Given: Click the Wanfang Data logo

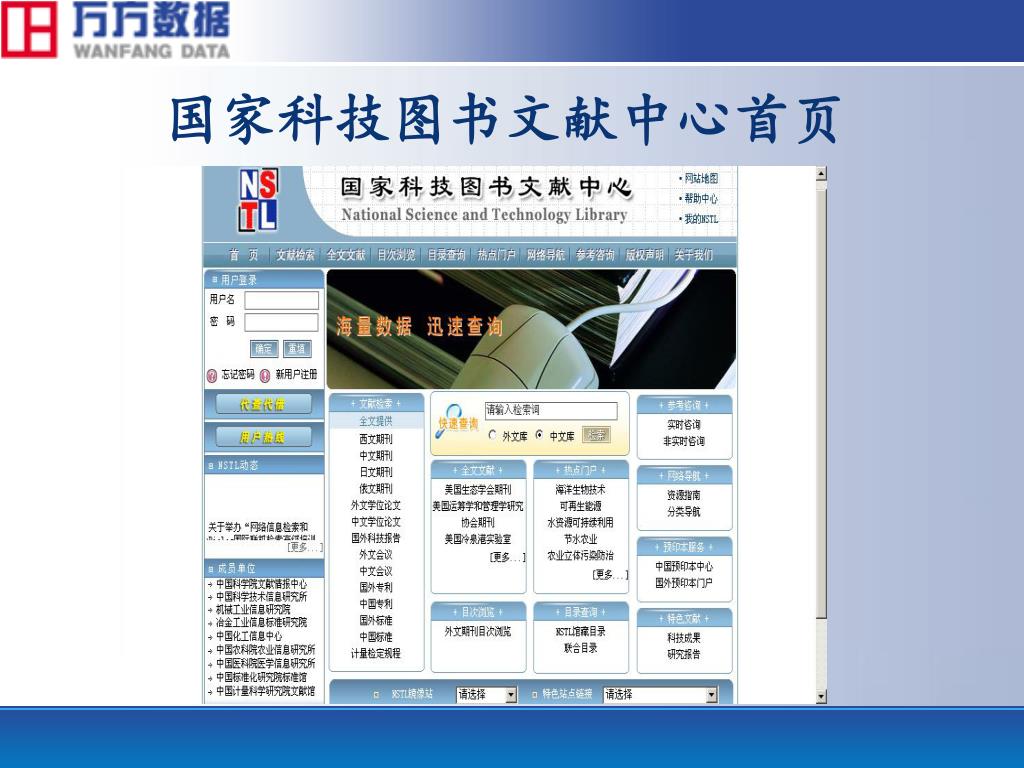Looking at the screenshot, I should 116,30.
